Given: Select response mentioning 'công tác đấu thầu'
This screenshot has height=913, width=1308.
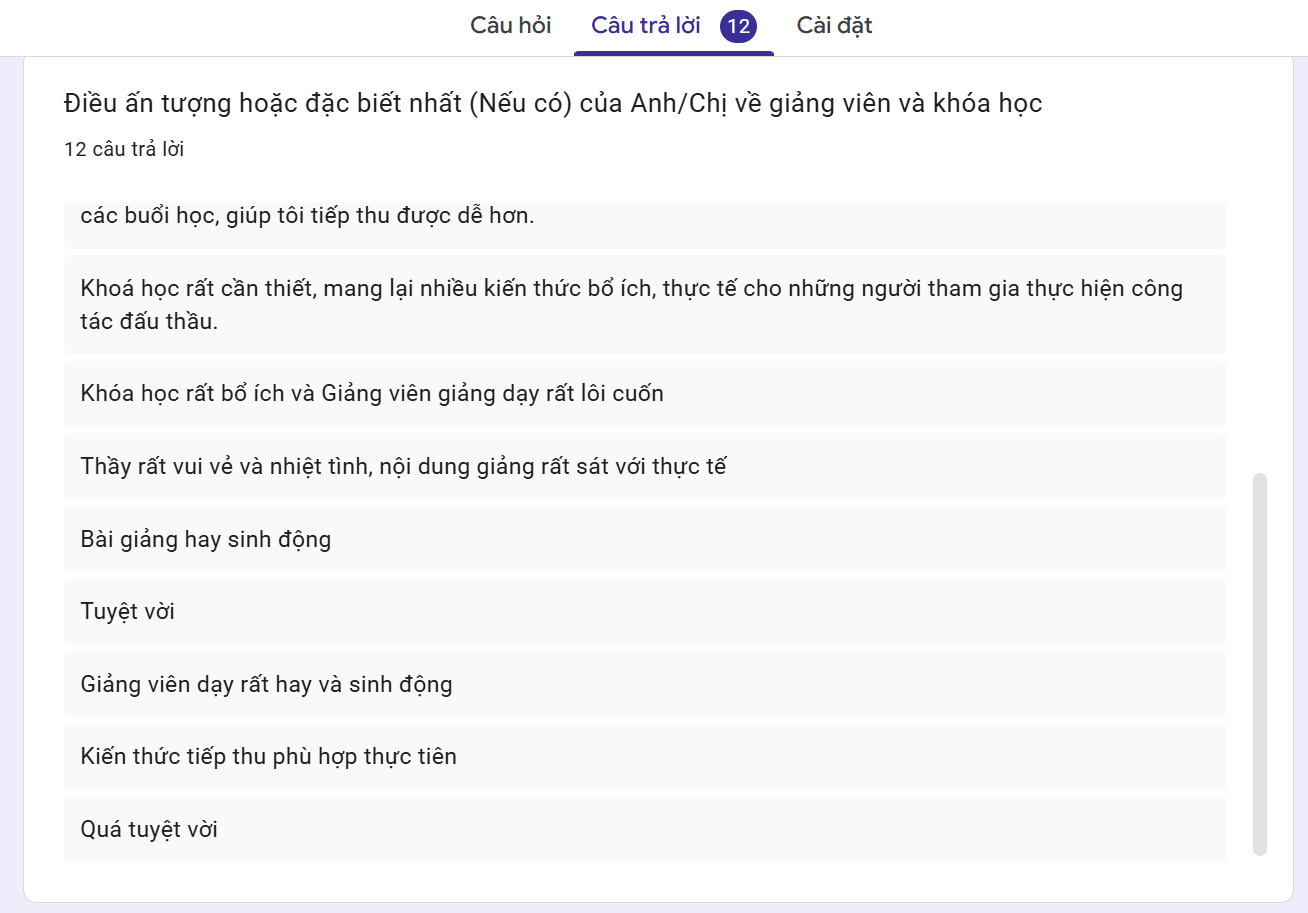Looking at the screenshot, I should pos(645,304).
